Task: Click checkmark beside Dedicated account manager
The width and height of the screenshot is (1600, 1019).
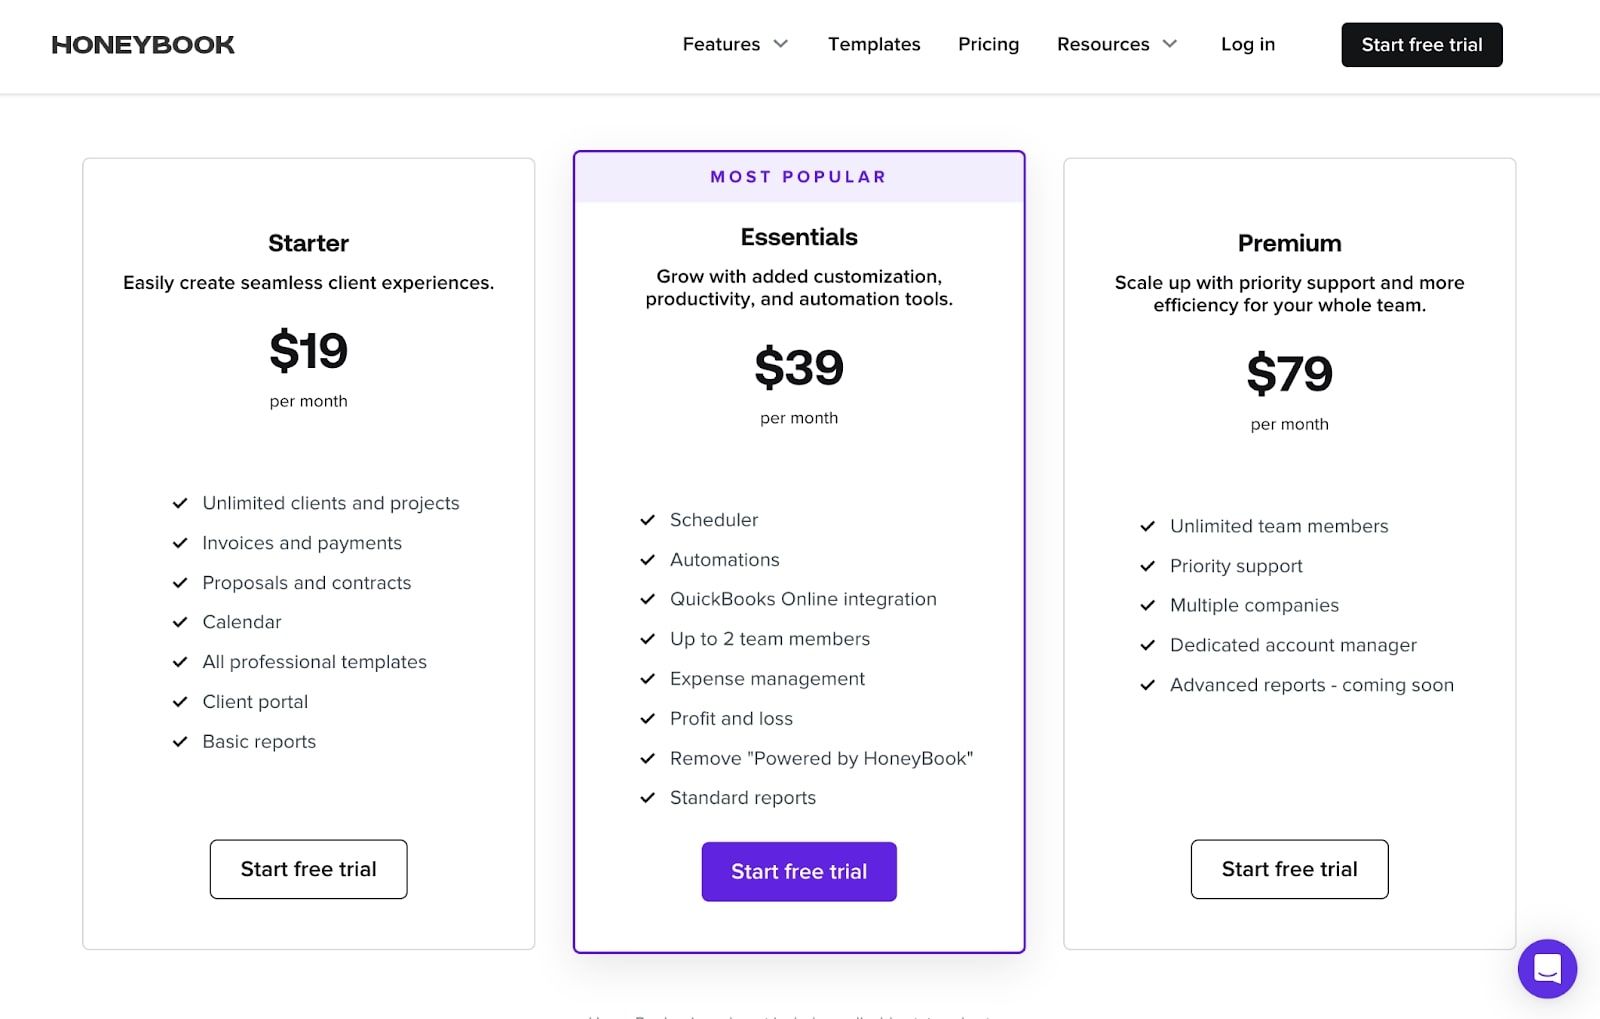Action: (x=1148, y=645)
